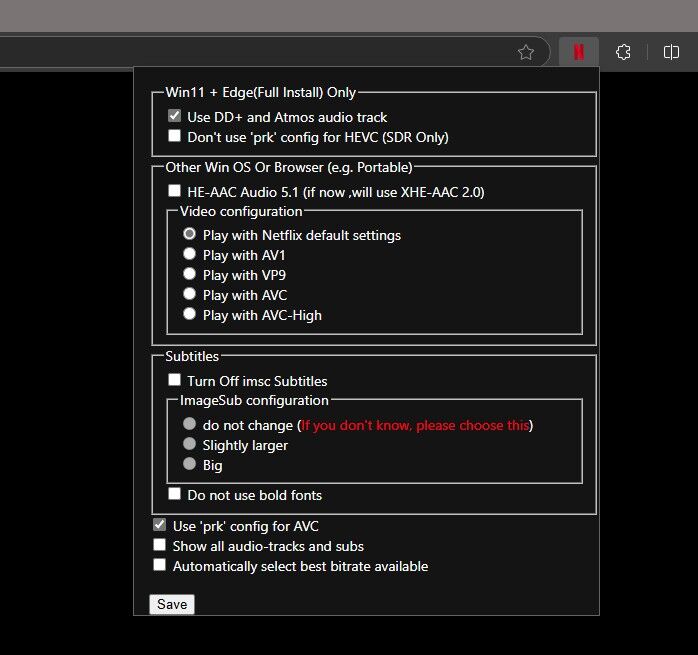The width and height of the screenshot is (698, 655).
Task: Select Play with Netflix default settings
Action: pyautogui.click(x=190, y=234)
